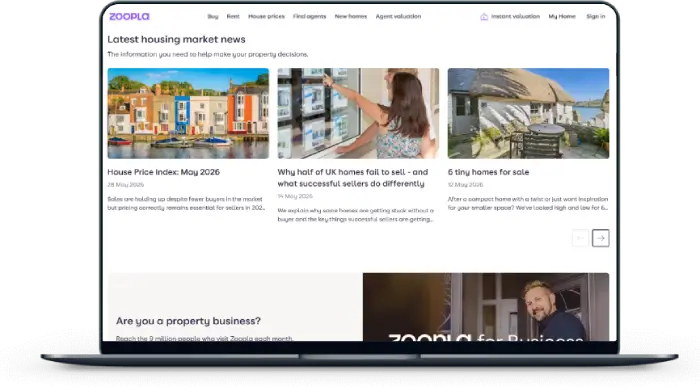
Task: Open the Rent menu
Action: click(x=233, y=17)
